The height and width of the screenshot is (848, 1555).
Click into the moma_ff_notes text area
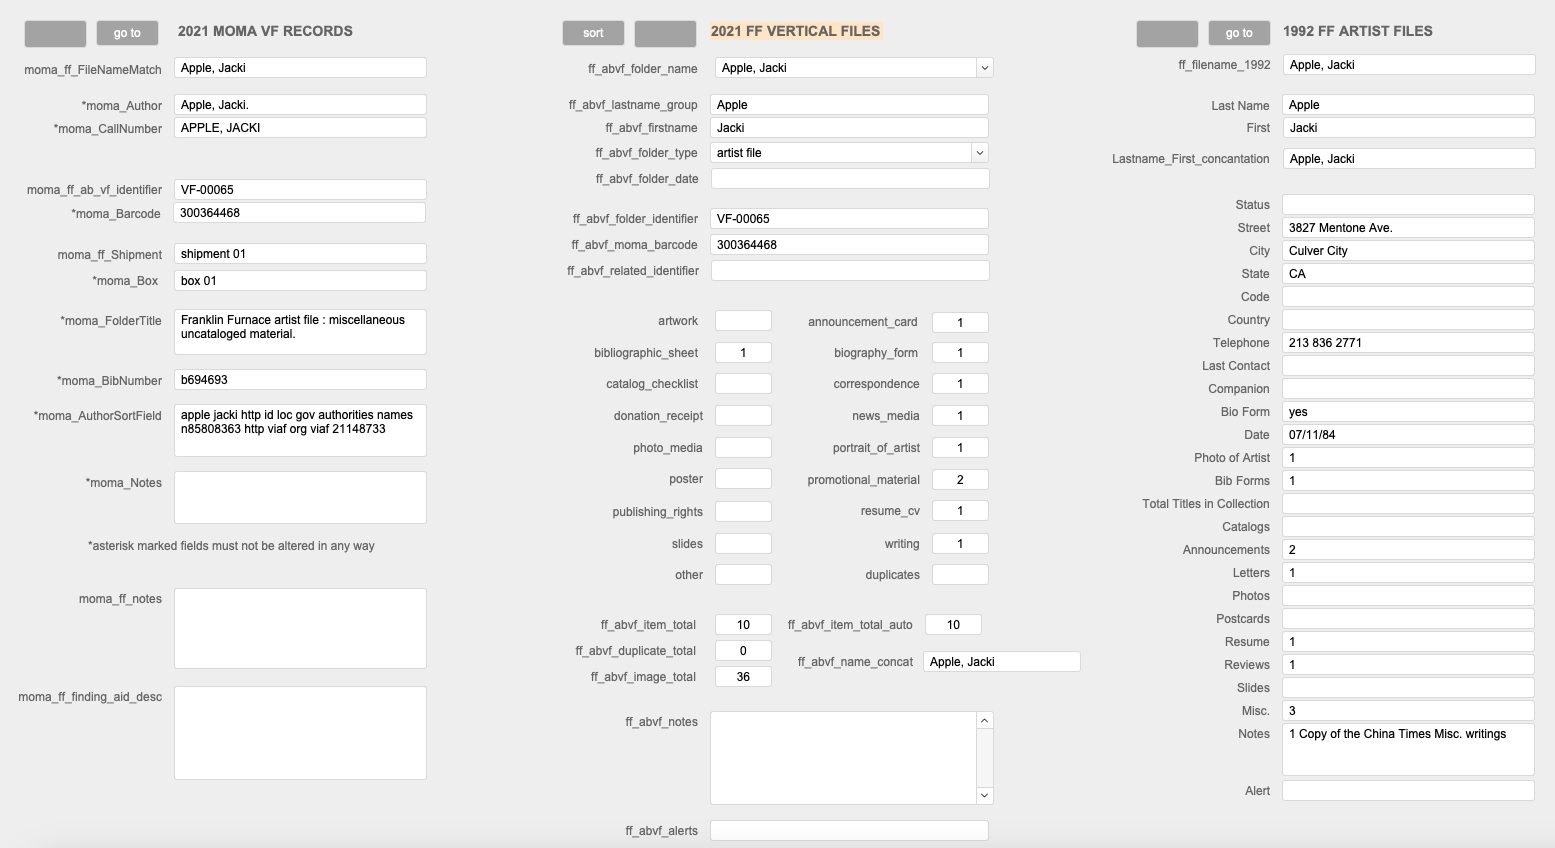coord(300,628)
